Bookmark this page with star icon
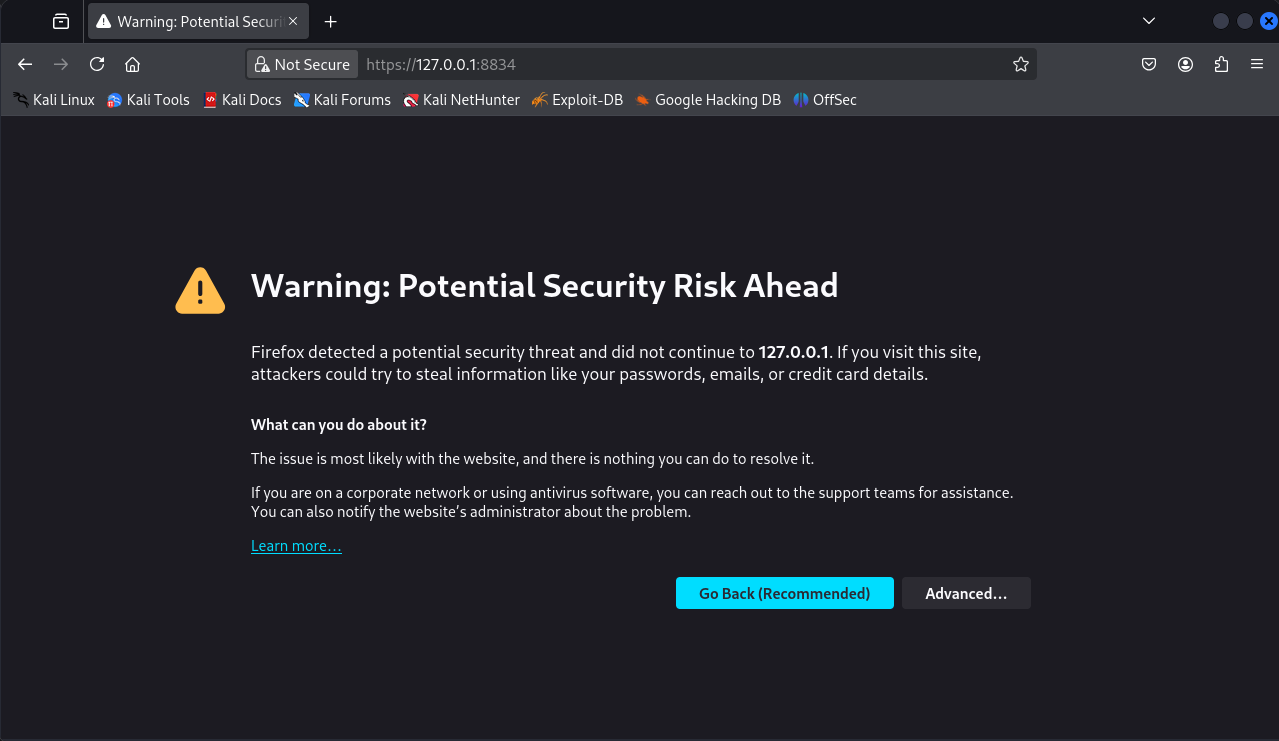The width and height of the screenshot is (1279, 741). tap(1020, 64)
